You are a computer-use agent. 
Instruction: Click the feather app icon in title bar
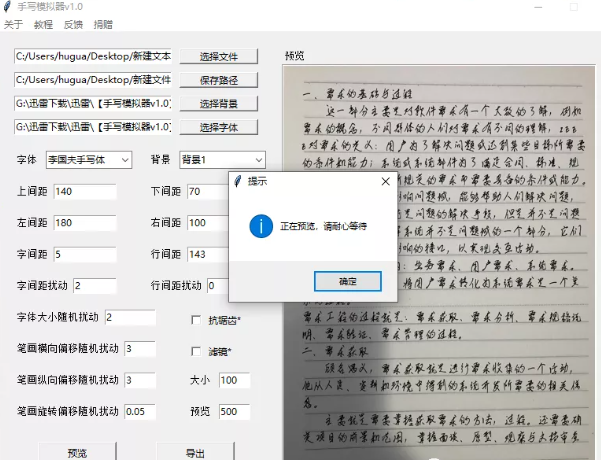[8, 7]
